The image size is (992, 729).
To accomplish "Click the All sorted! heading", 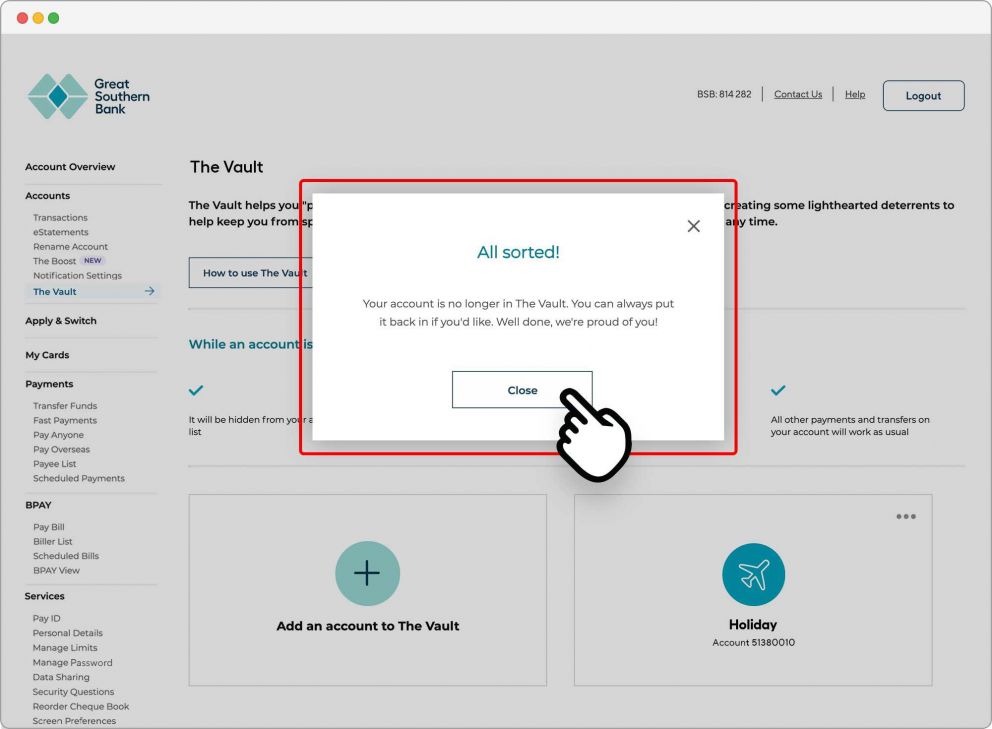I will coord(518,252).
